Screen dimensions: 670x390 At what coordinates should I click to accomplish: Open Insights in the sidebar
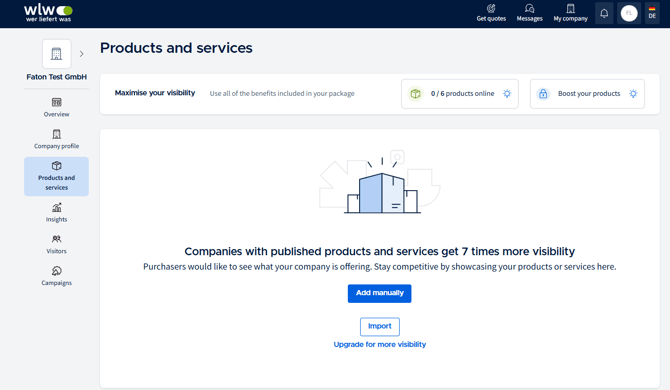[x=56, y=213]
